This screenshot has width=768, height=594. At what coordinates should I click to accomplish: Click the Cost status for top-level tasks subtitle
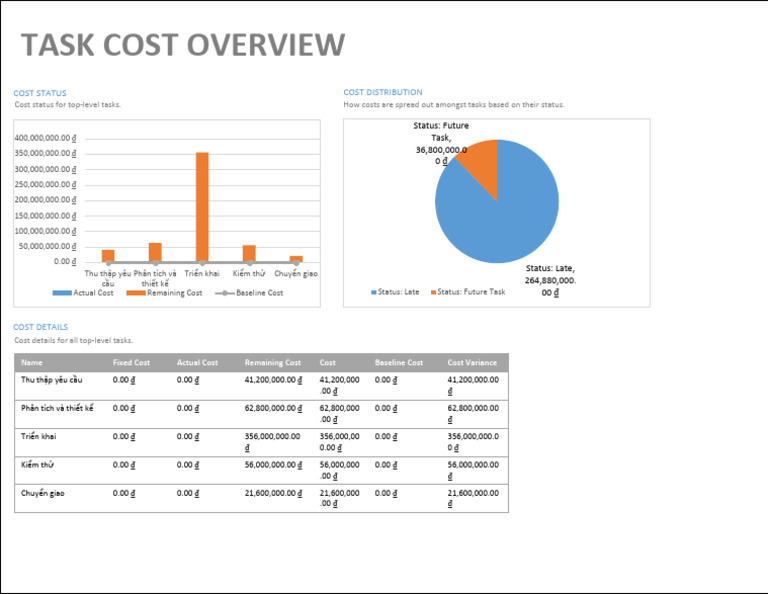(x=68, y=104)
